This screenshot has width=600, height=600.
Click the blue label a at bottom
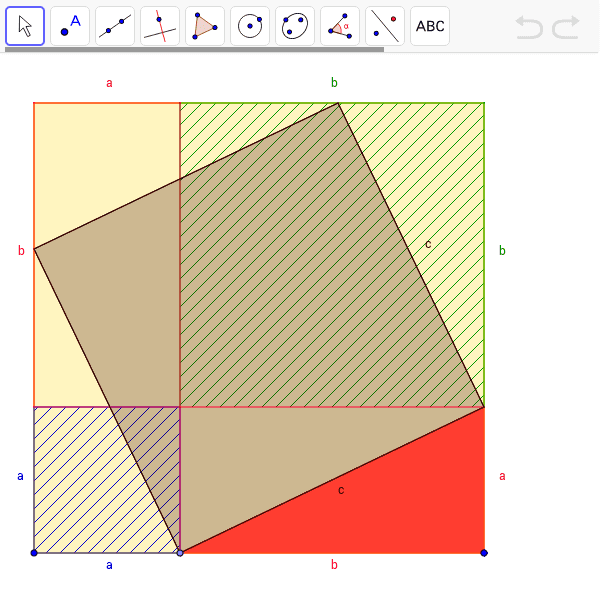[x=109, y=565]
